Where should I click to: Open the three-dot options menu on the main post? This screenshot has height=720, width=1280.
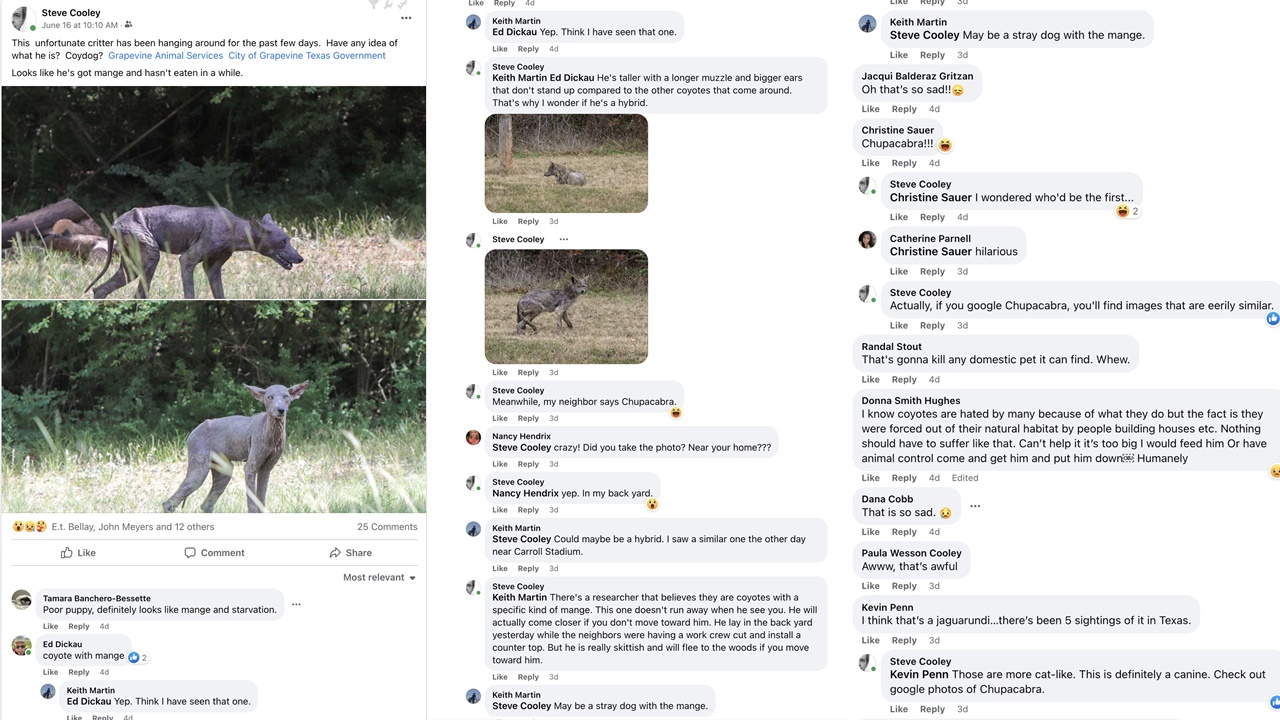(405, 18)
